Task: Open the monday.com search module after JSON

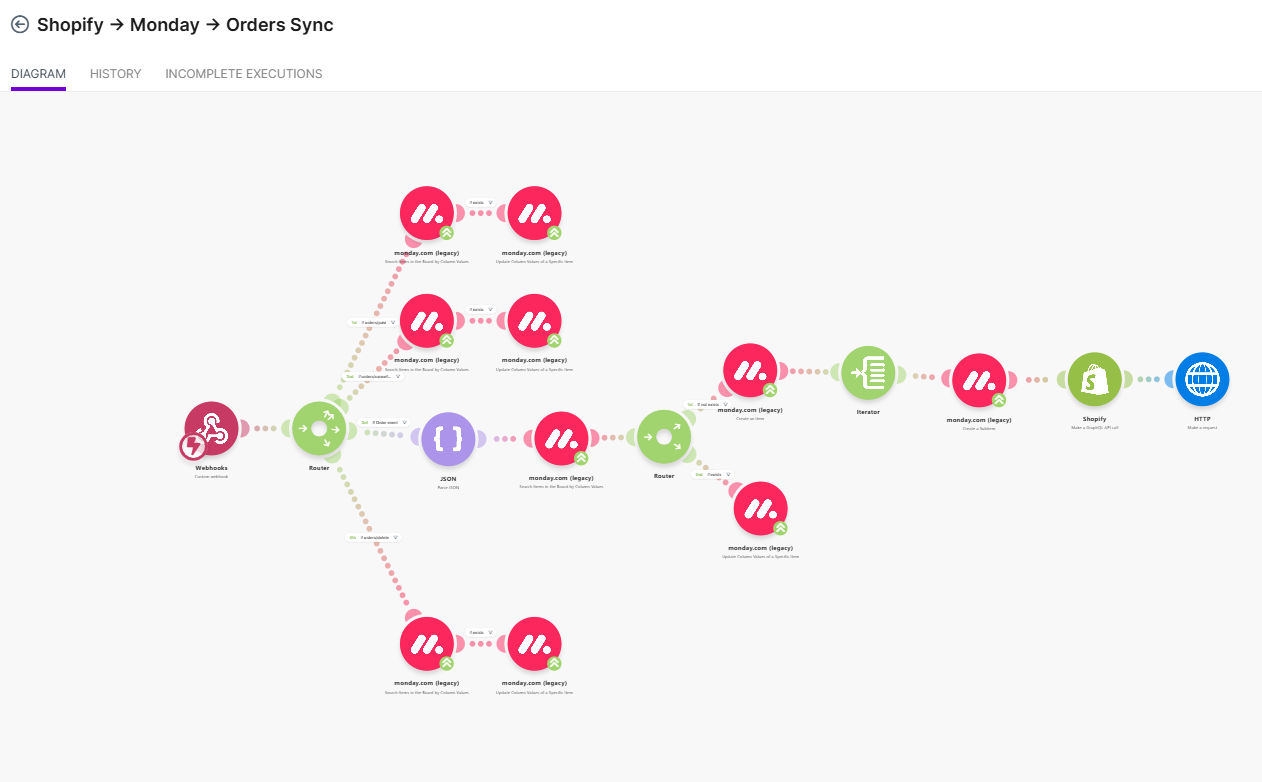Action: coord(561,439)
